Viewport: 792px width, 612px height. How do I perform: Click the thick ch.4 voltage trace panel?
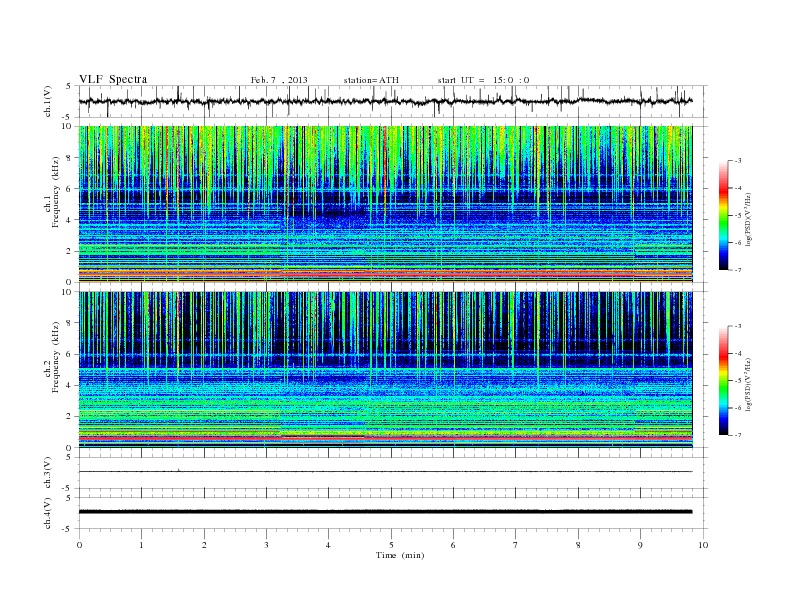click(x=393, y=513)
